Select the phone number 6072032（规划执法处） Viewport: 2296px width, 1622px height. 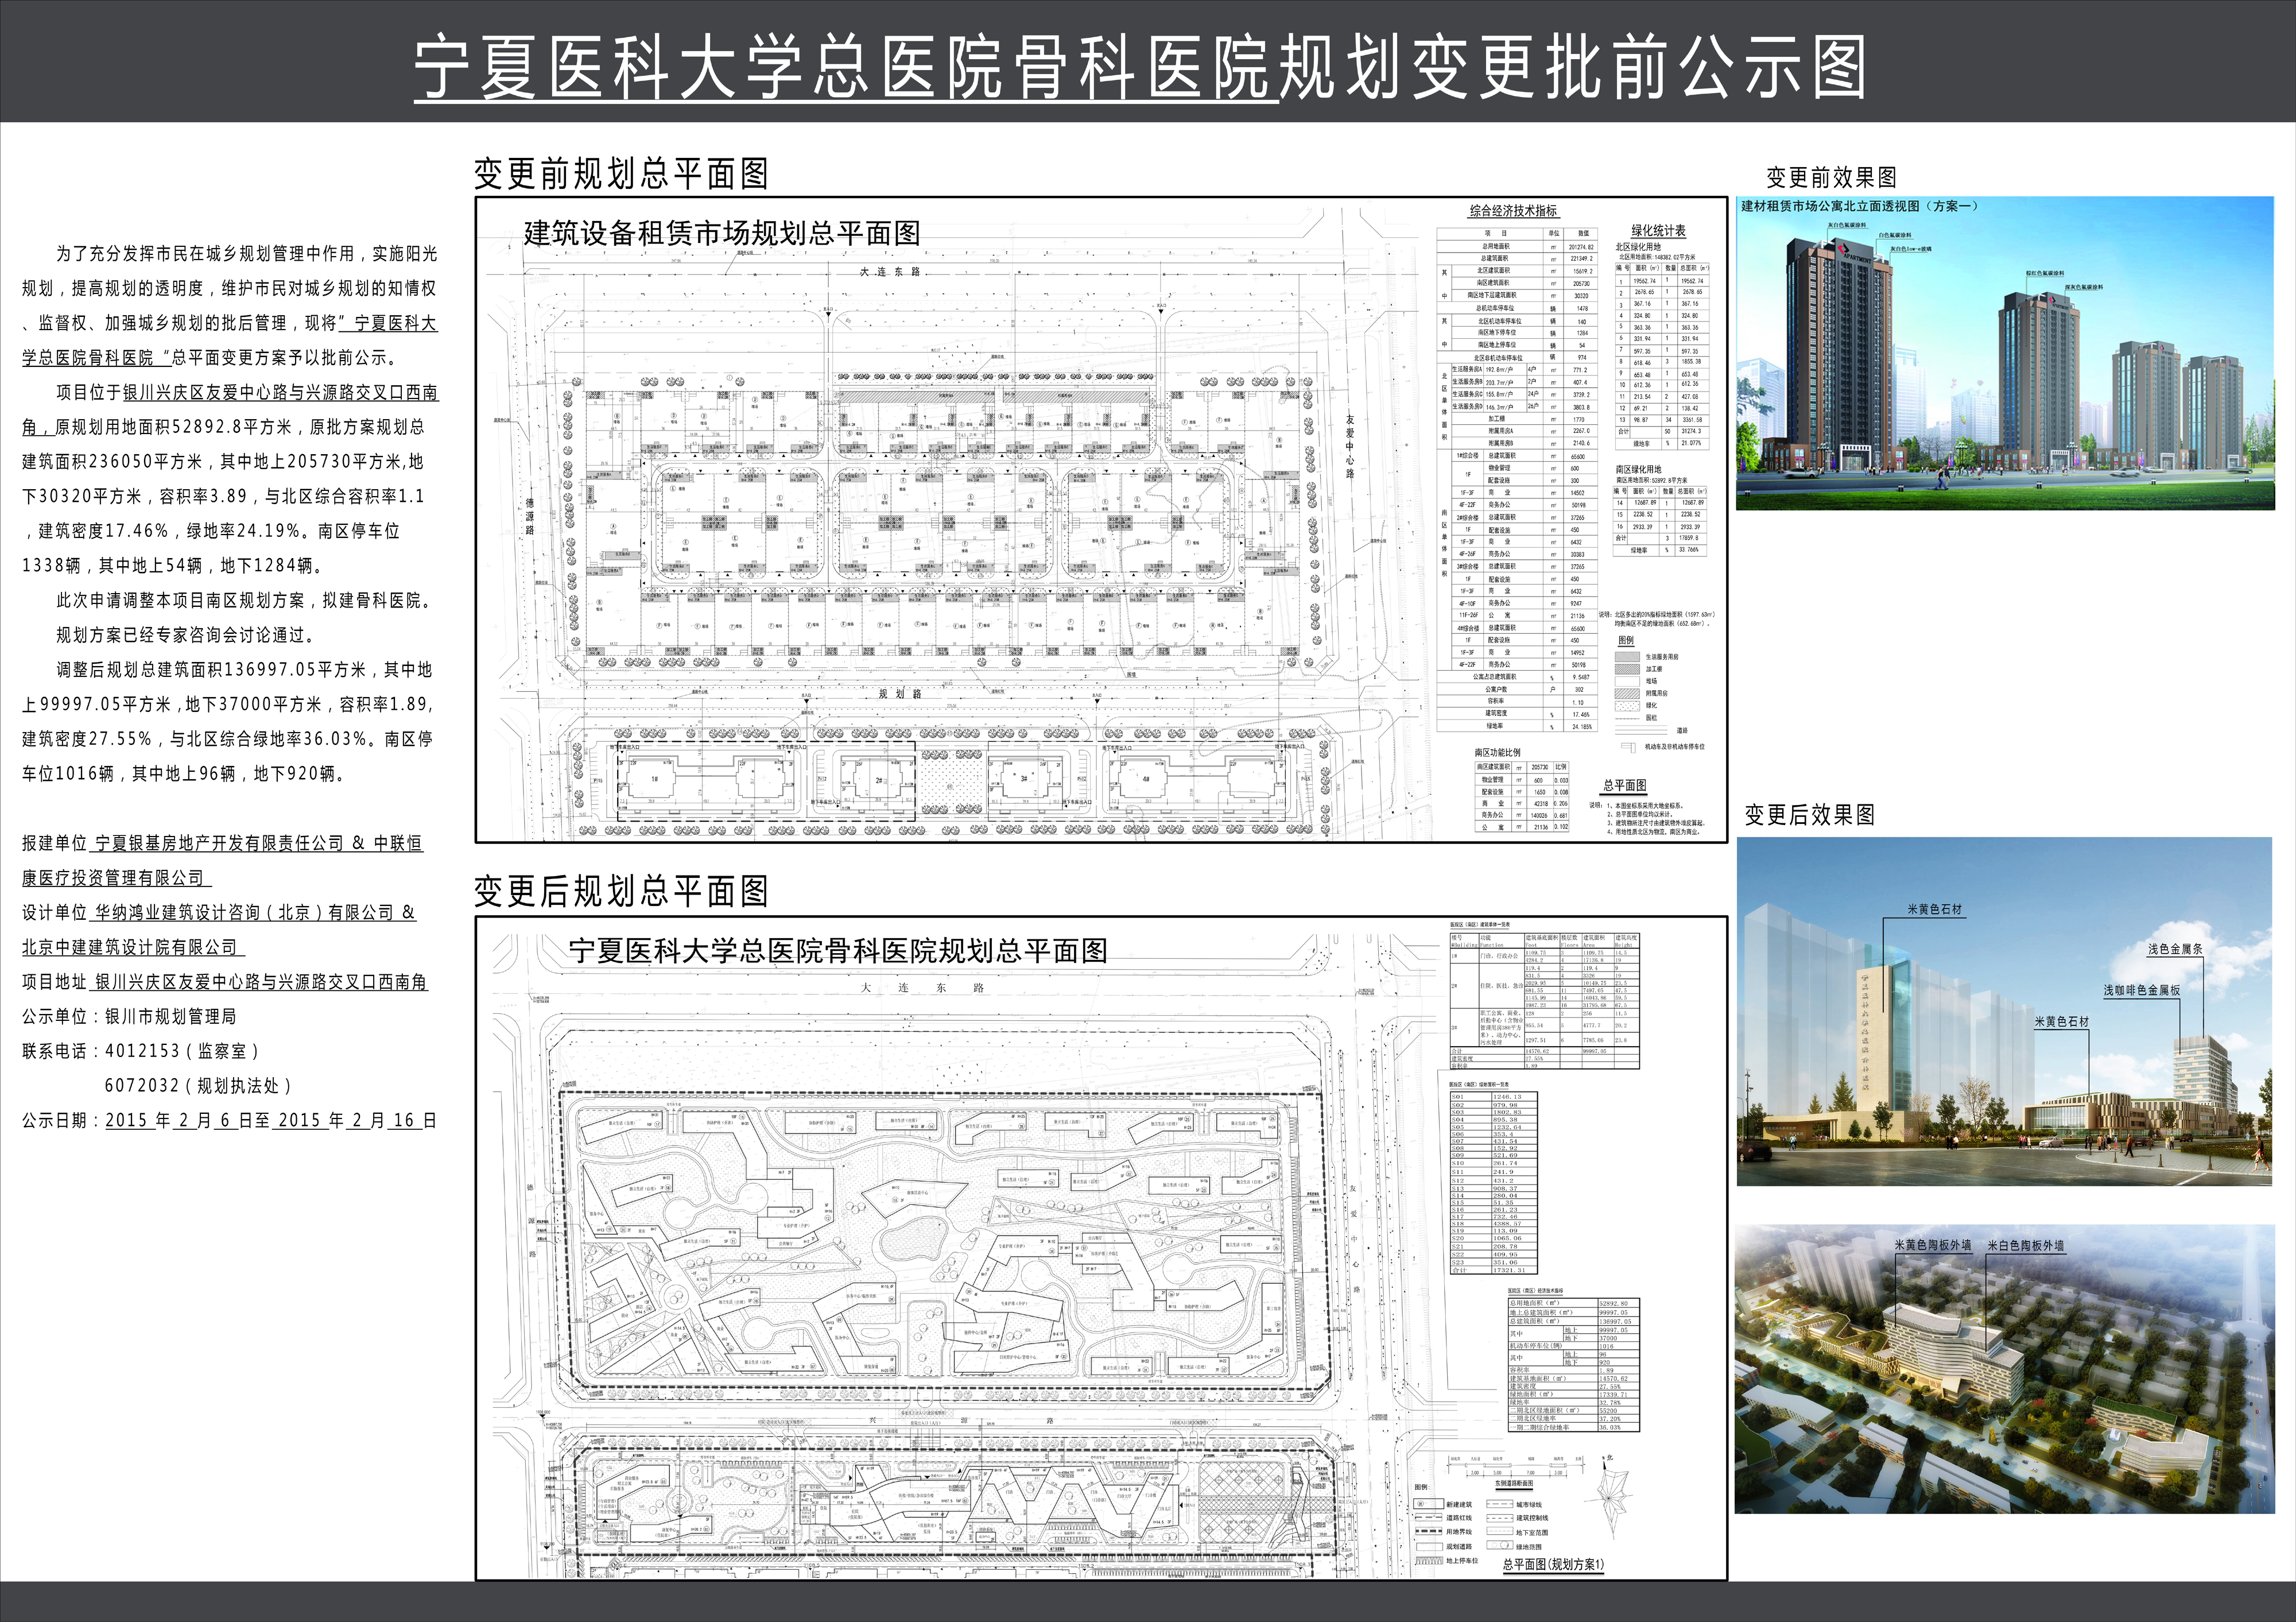198,1085
